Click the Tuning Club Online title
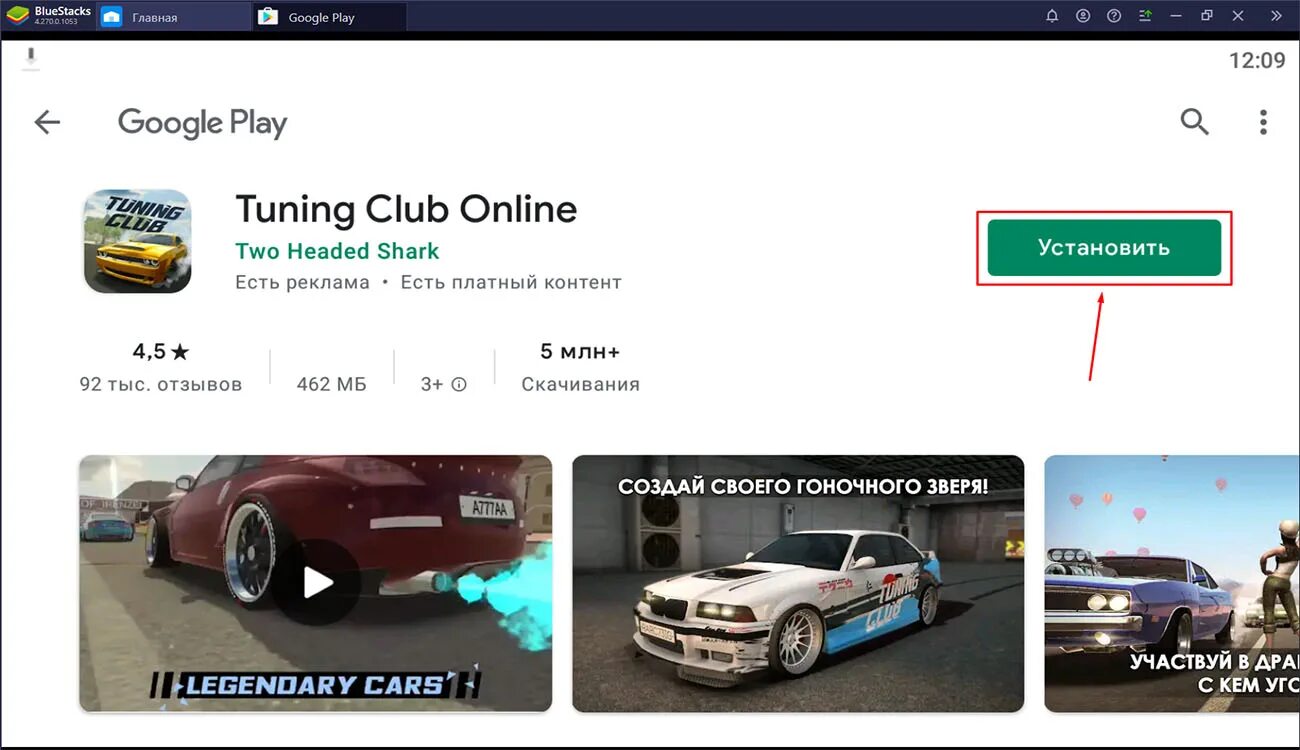Viewport: 1300px width, 750px height. click(406, 209)
